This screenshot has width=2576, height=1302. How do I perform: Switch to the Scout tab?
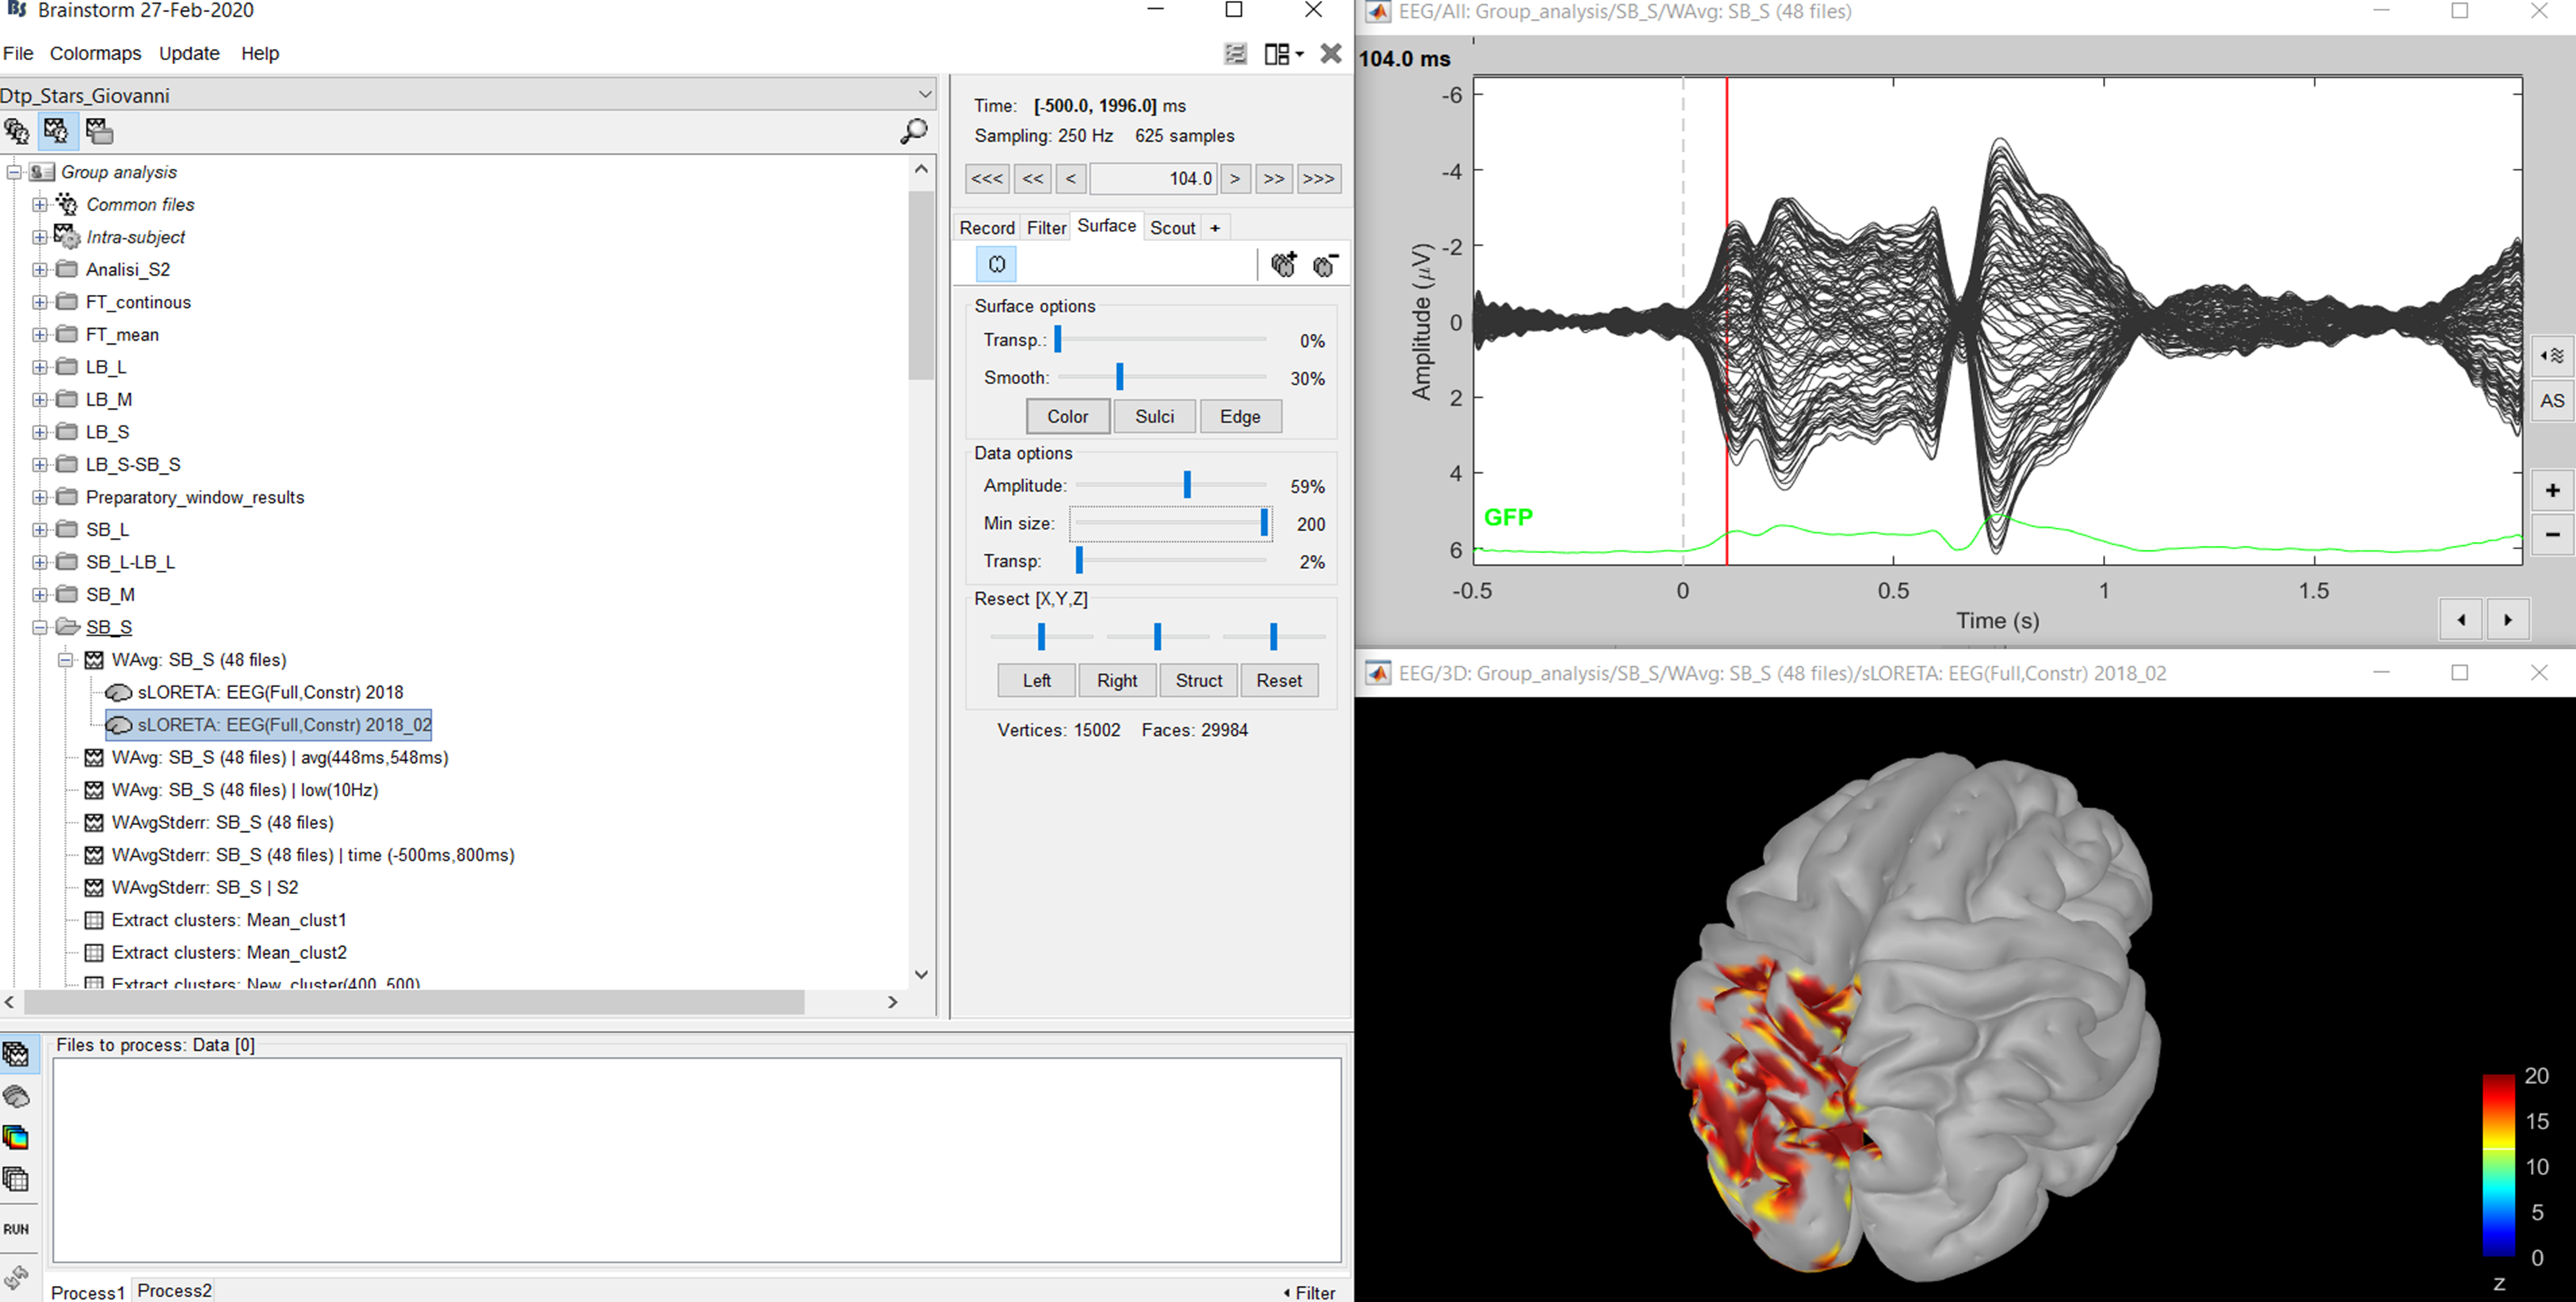pos(1172,228)
